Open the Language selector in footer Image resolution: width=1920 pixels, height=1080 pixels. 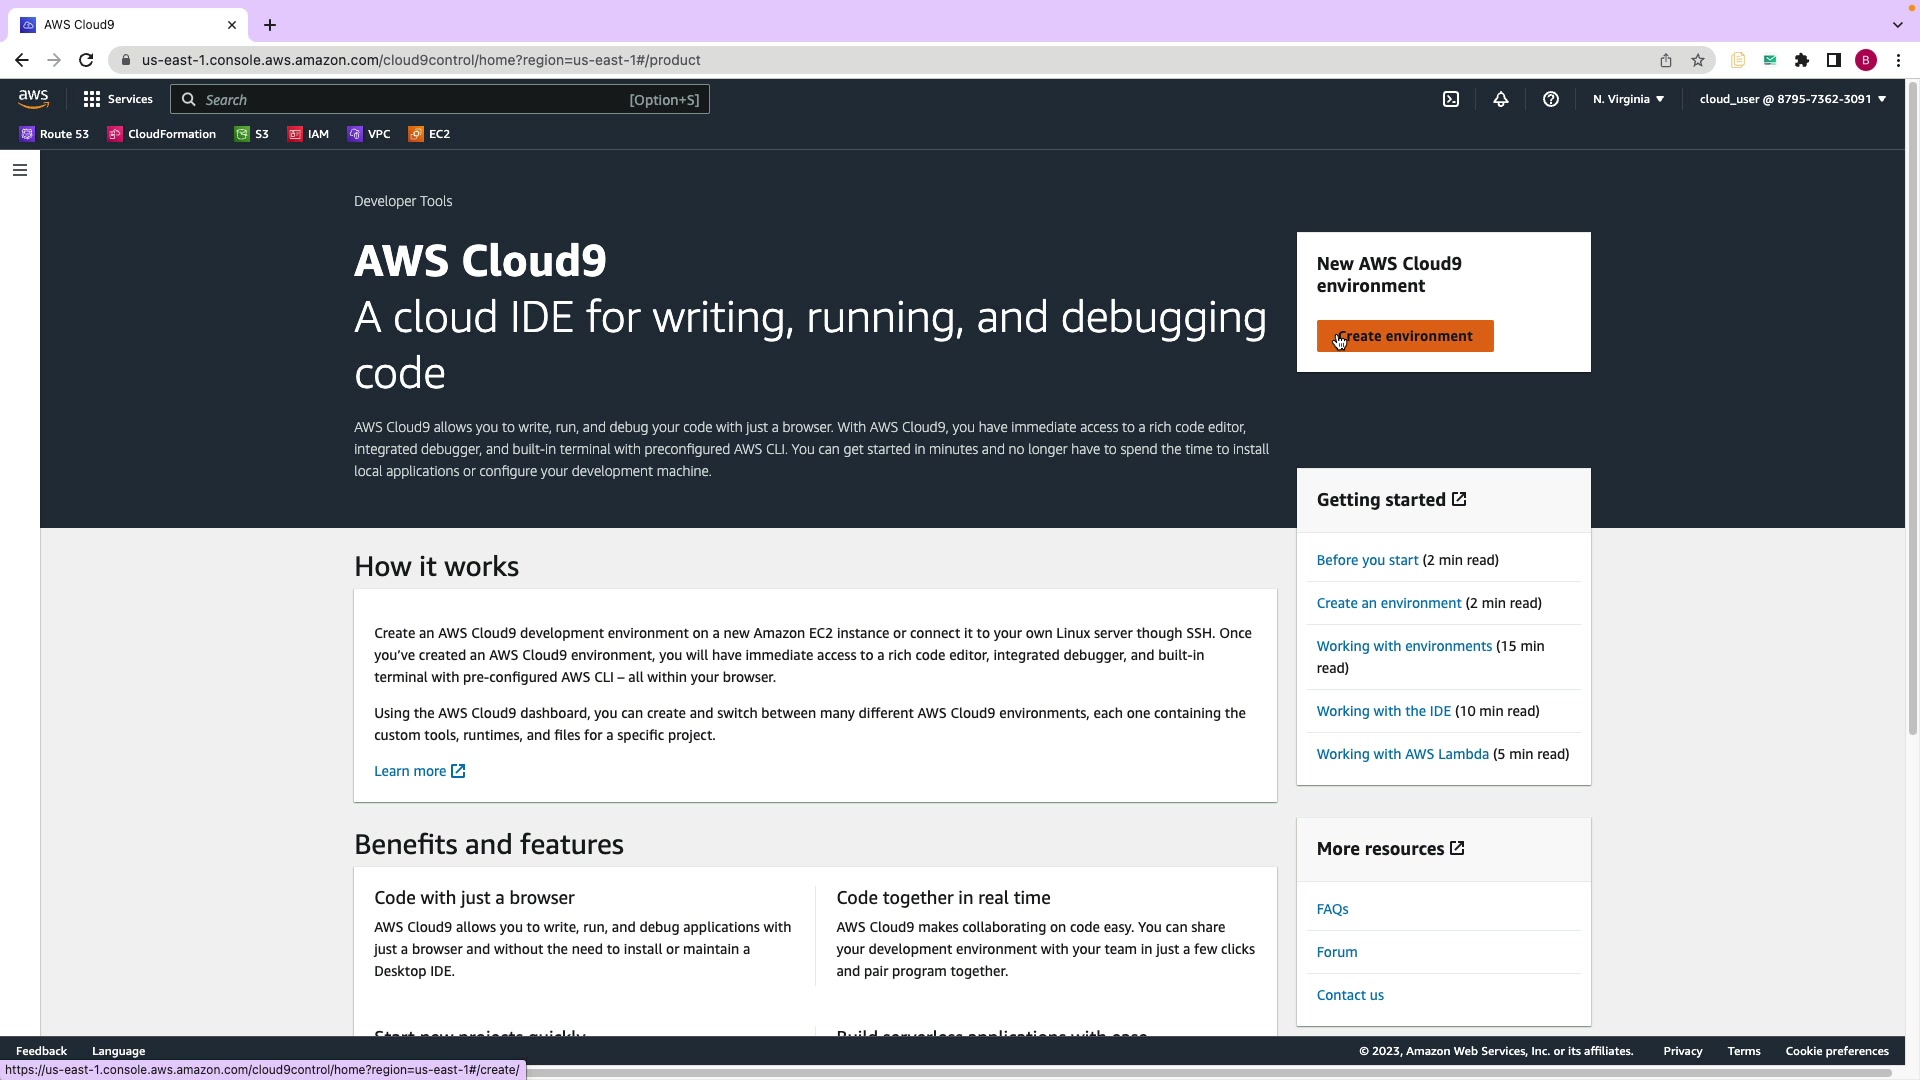coord(118,1051)
